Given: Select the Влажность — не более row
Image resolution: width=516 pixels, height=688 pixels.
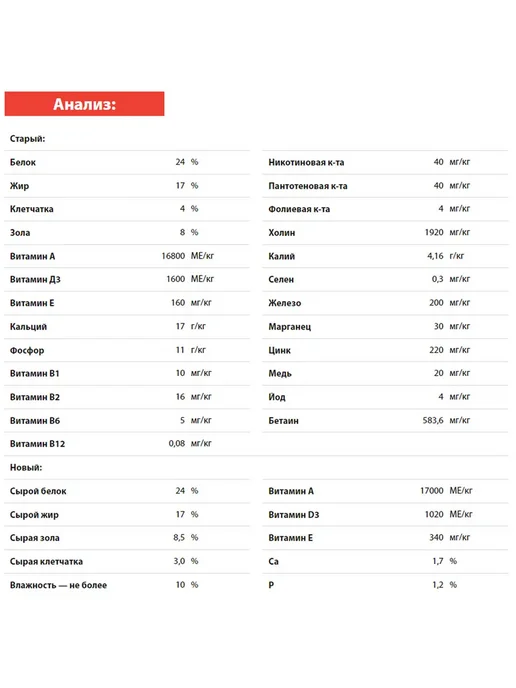Looking at the screenshot, I should click(x=127, y=585).
